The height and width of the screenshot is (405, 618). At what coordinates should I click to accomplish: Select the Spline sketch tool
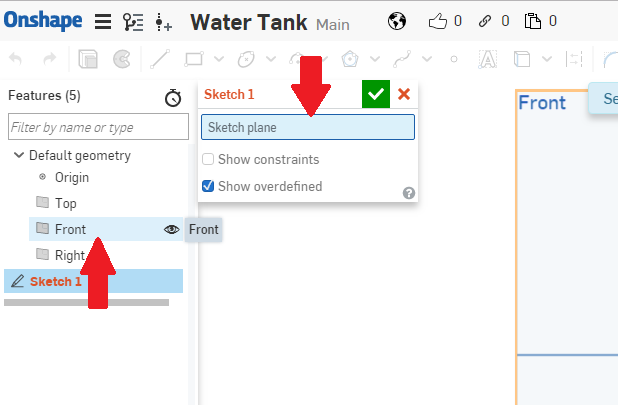pos(402,59)
